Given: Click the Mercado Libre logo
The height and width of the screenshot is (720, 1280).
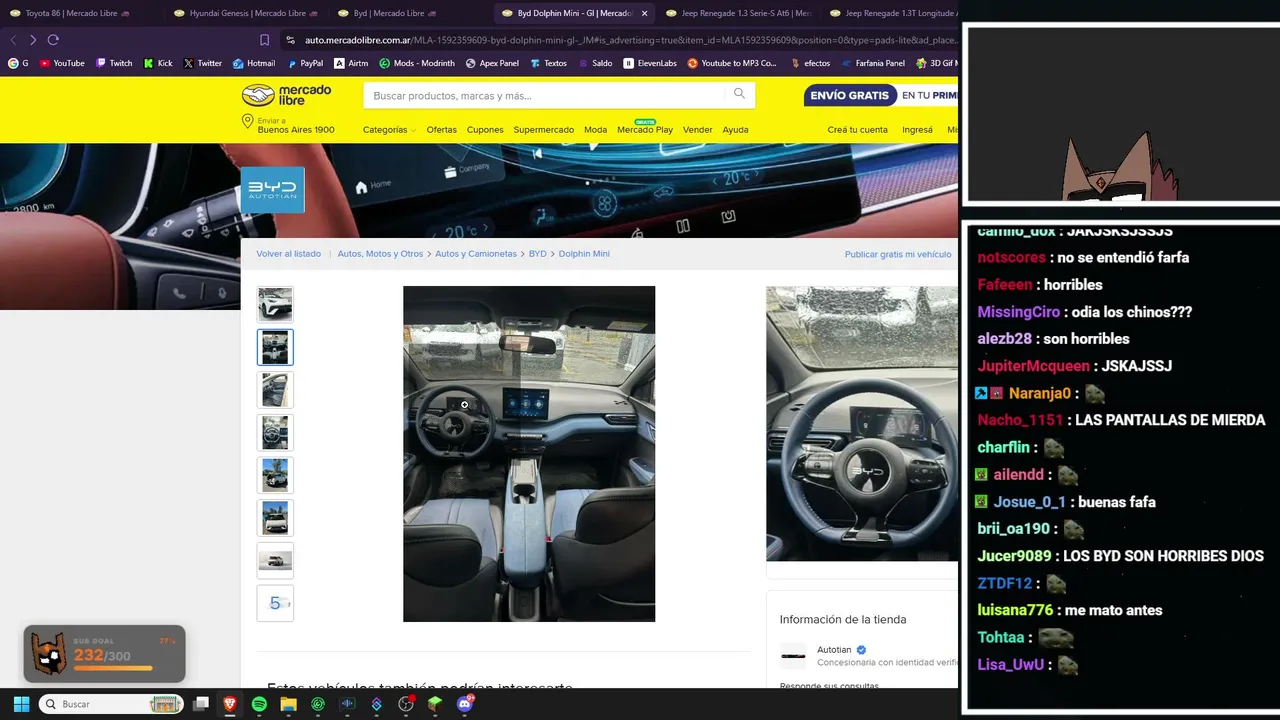Looking at the screenshot, I should [x=287, y=95].
